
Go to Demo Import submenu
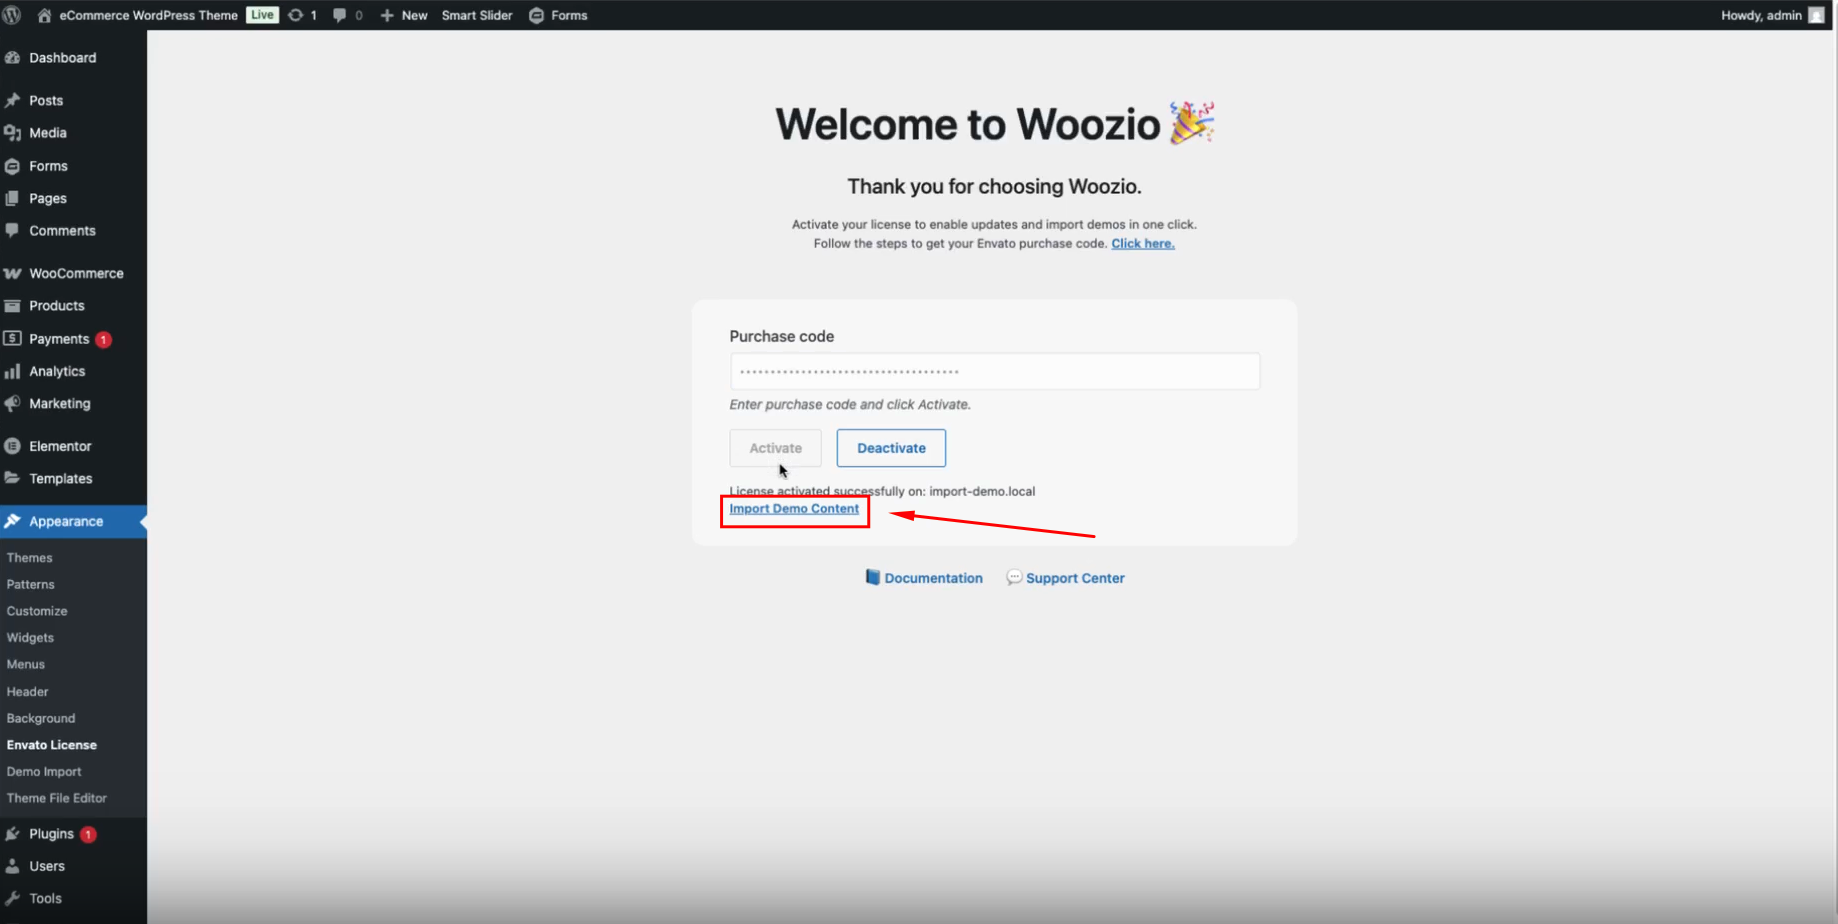[44, 772]
